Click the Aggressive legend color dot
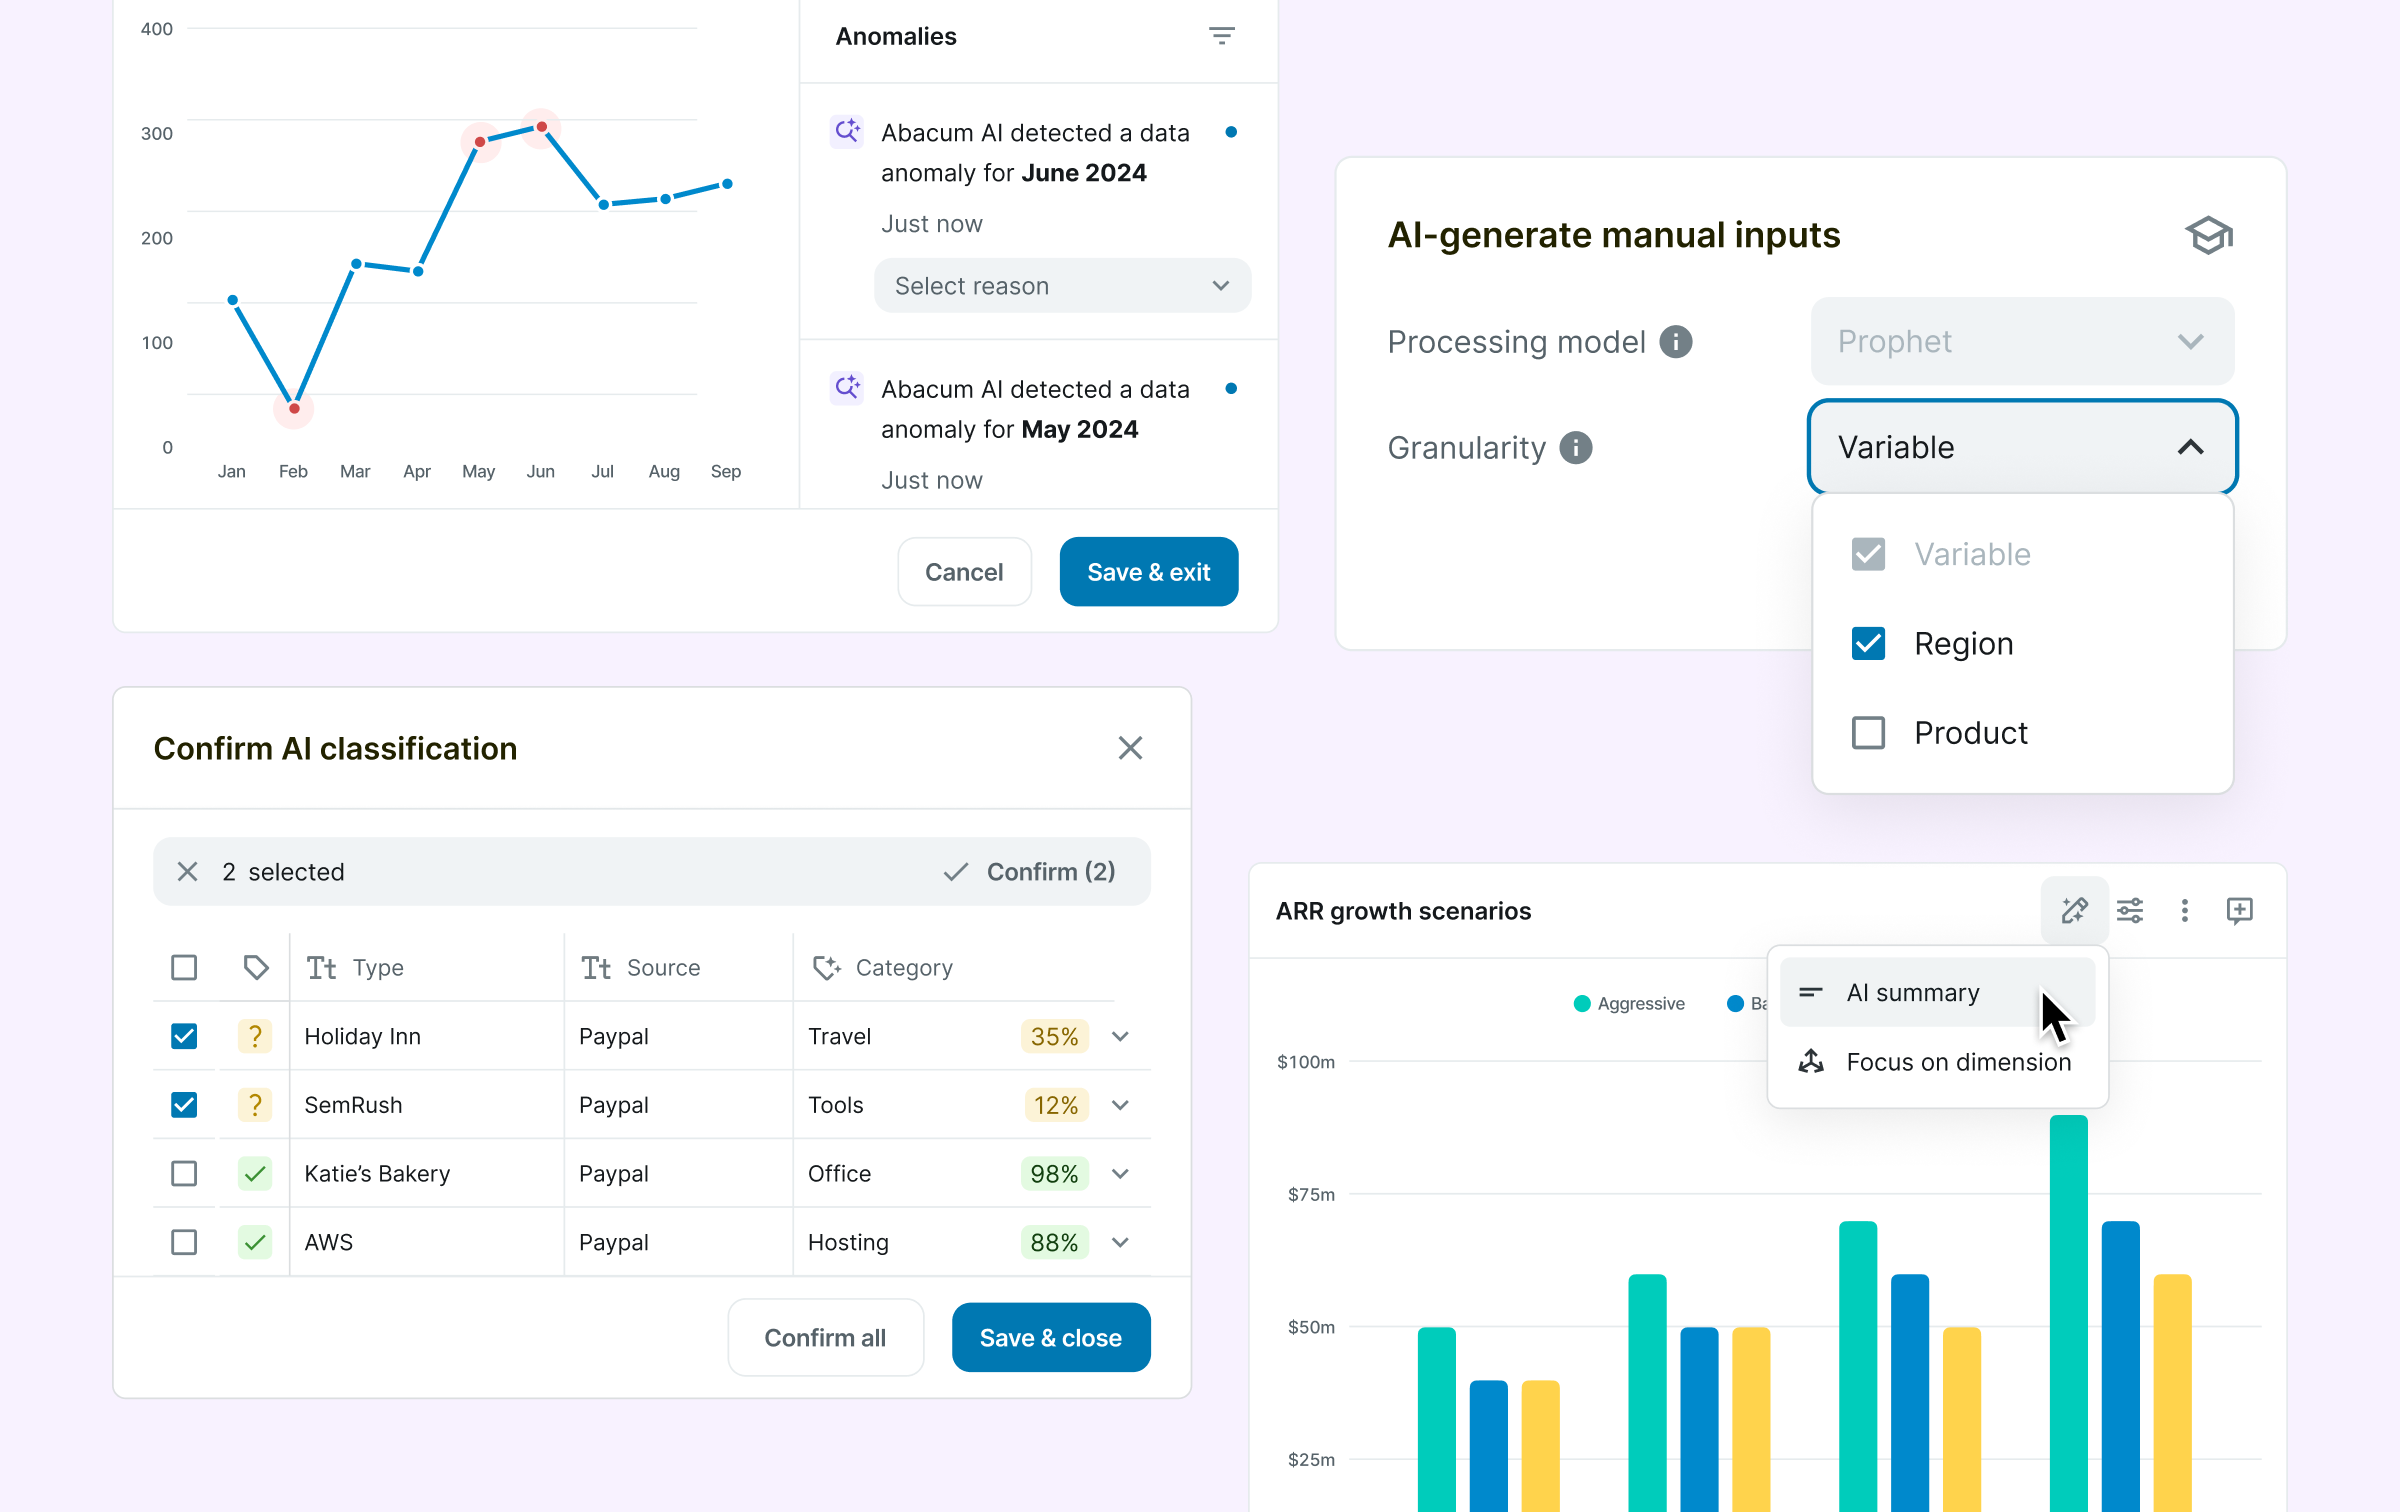The image size is (2400, 1512). pos(1582,1003)
